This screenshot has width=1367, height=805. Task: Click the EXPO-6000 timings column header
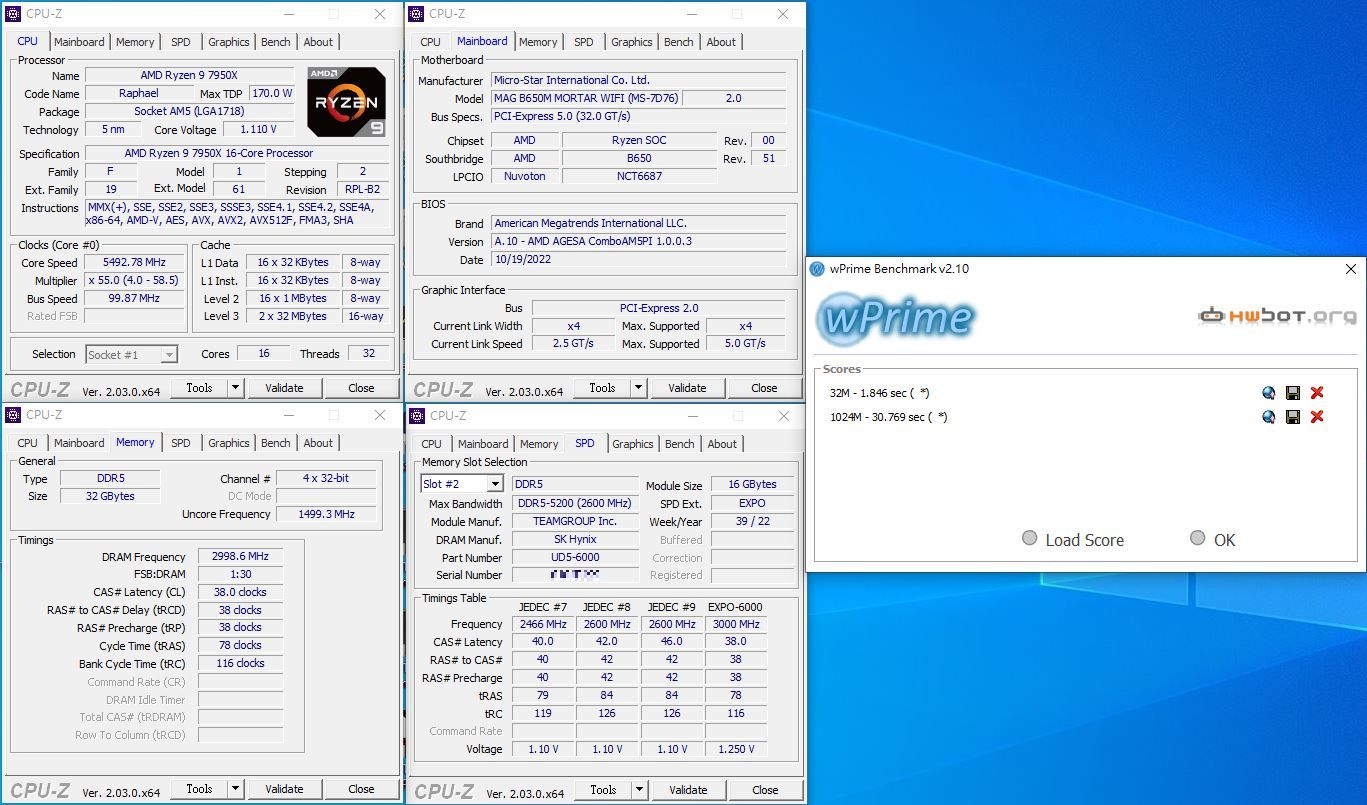pyautogui.click(x=736, y=606)
